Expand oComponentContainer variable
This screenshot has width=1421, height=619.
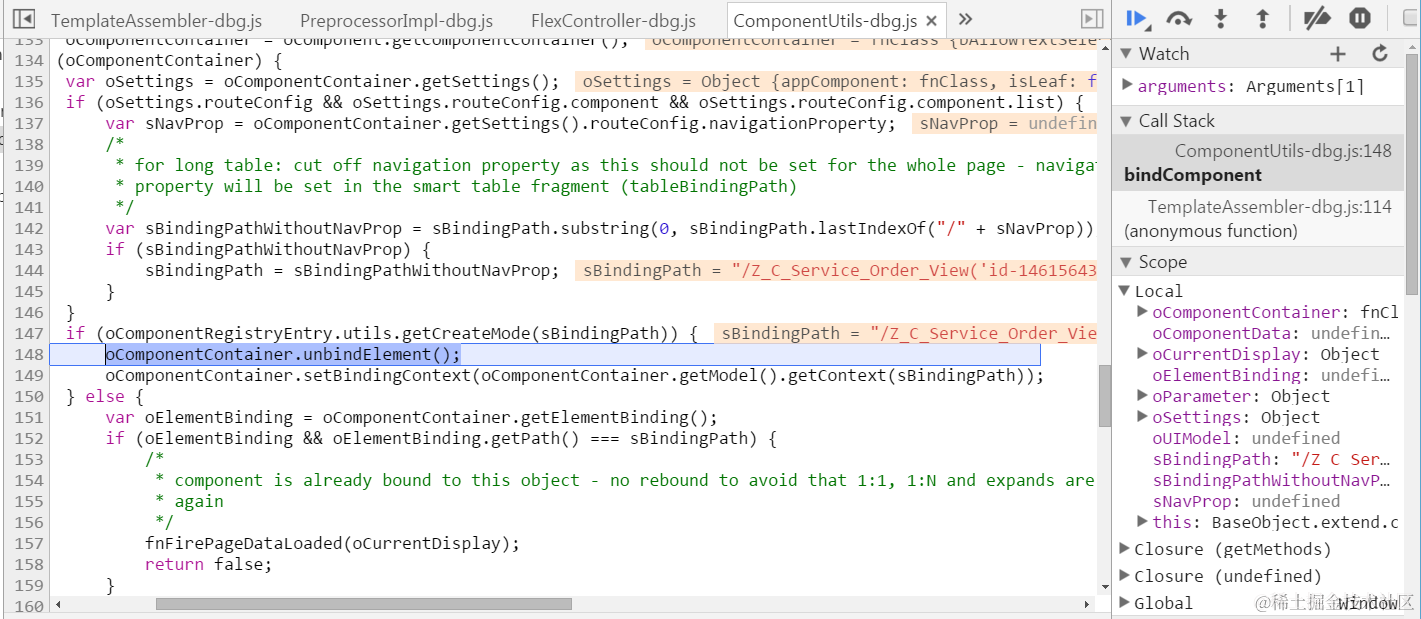[1143, 312]
